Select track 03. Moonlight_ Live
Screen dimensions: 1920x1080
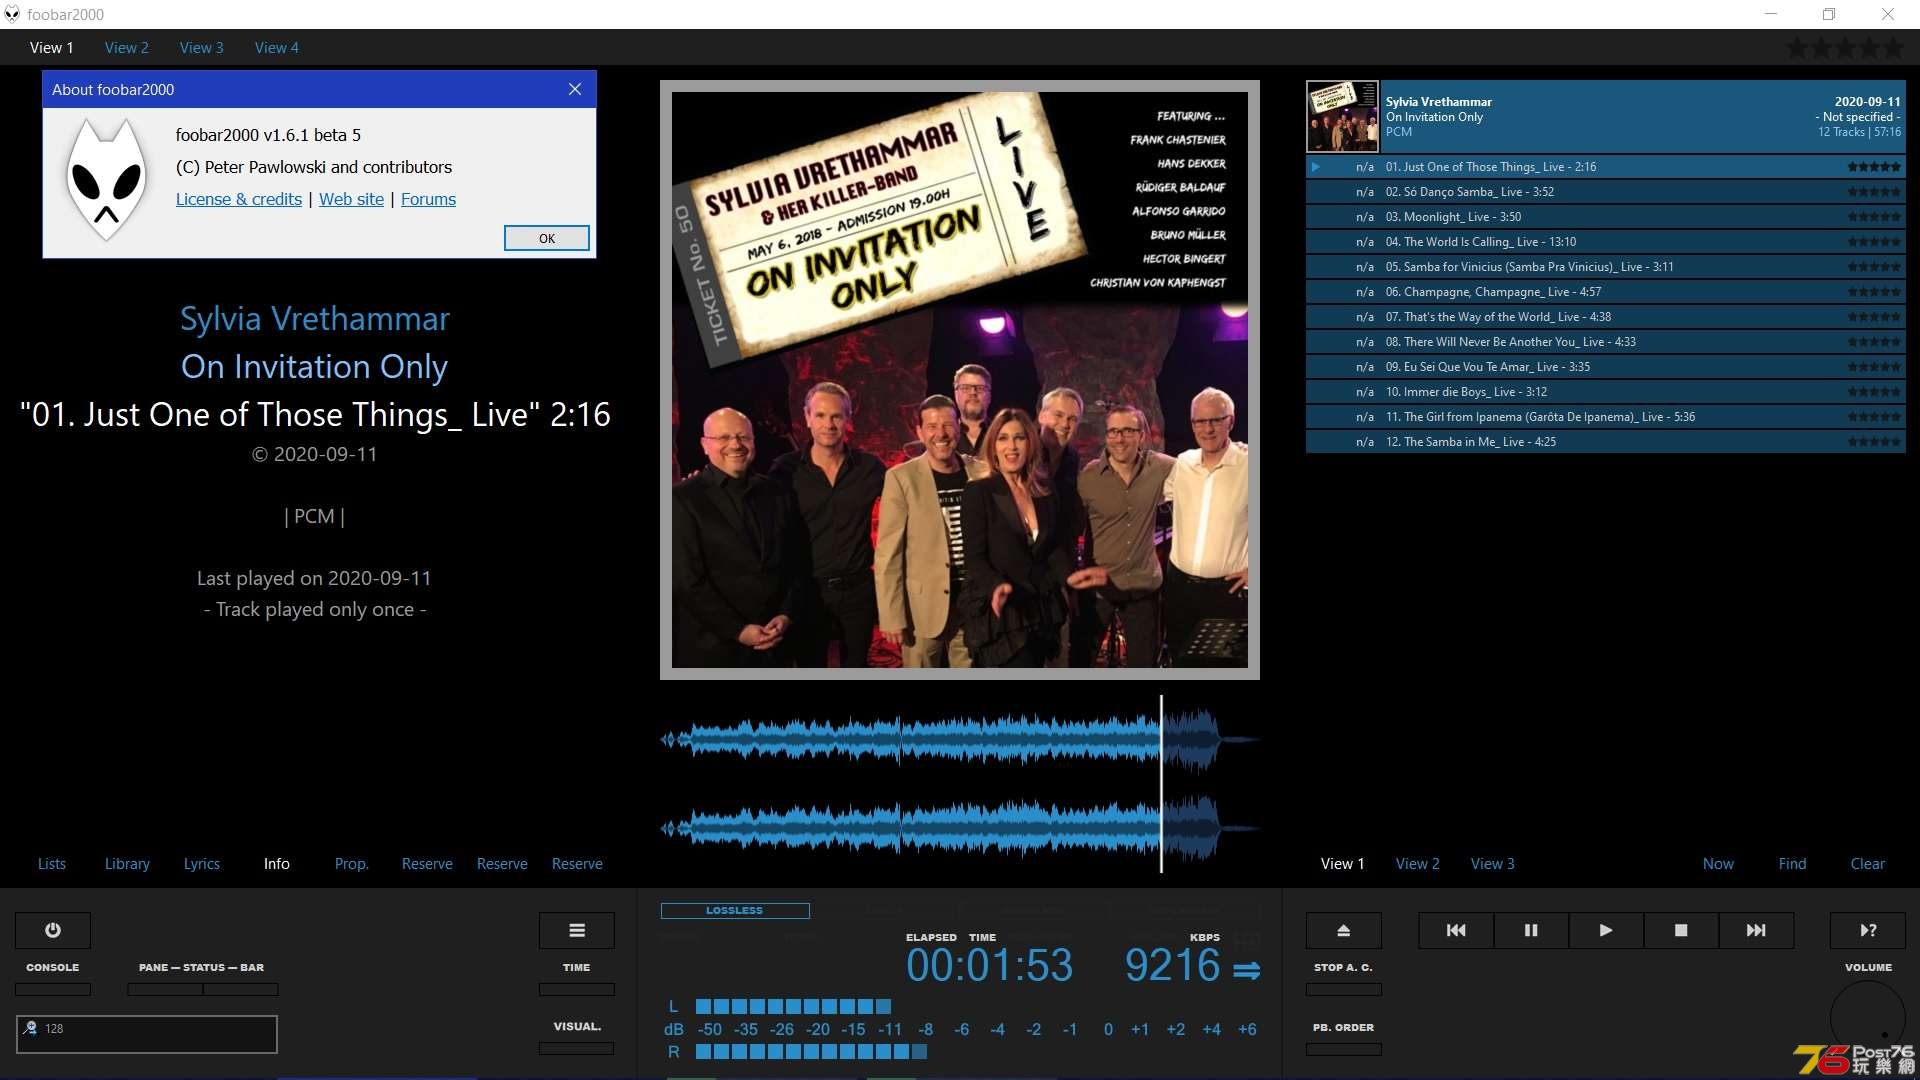tap(1605, 217)
